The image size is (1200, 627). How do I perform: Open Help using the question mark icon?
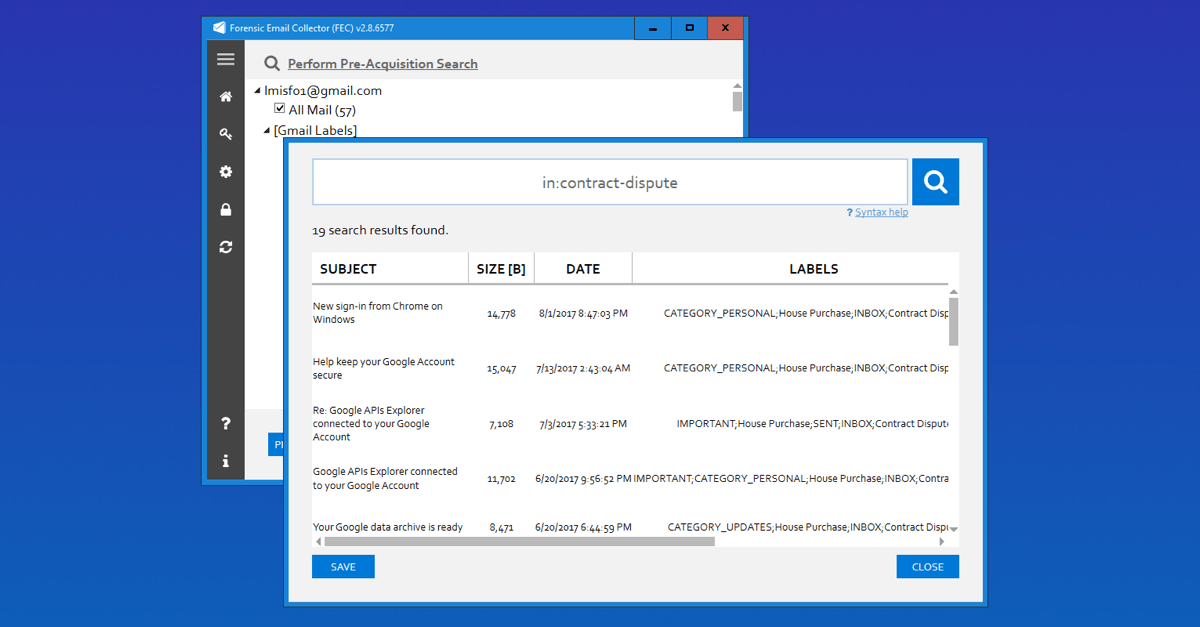pyautogui.click(x=225, y=423)
